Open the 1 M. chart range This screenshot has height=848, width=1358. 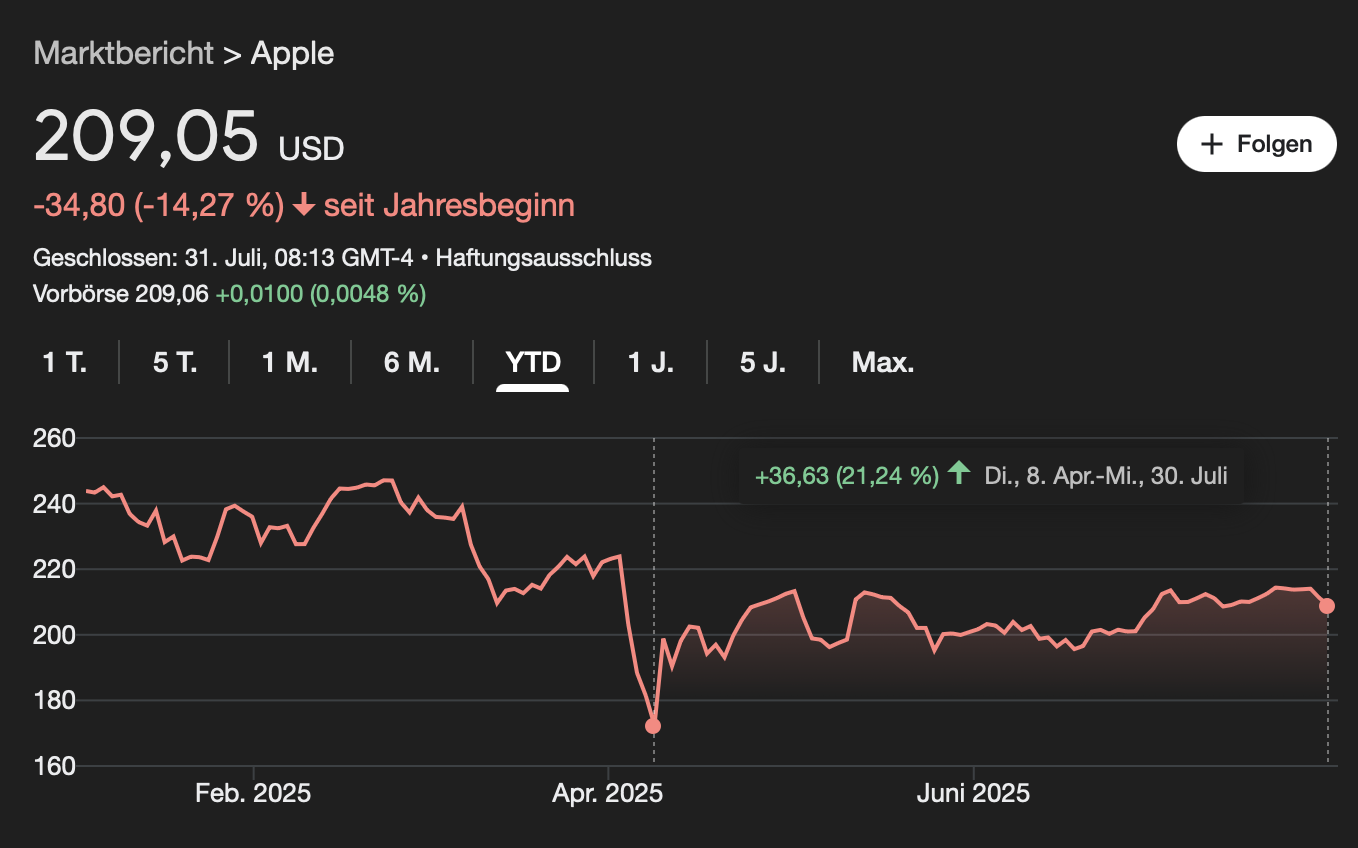[290, 362]
